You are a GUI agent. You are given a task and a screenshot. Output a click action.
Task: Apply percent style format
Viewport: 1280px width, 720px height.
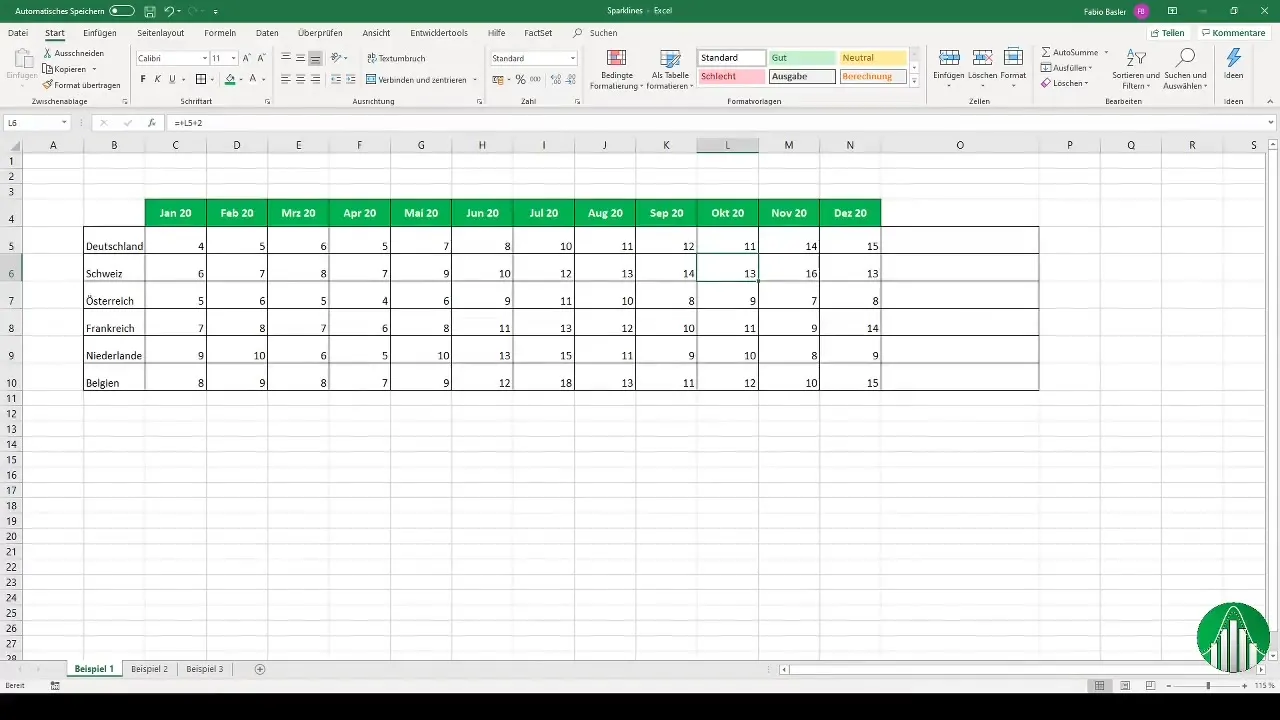(520, 79)
